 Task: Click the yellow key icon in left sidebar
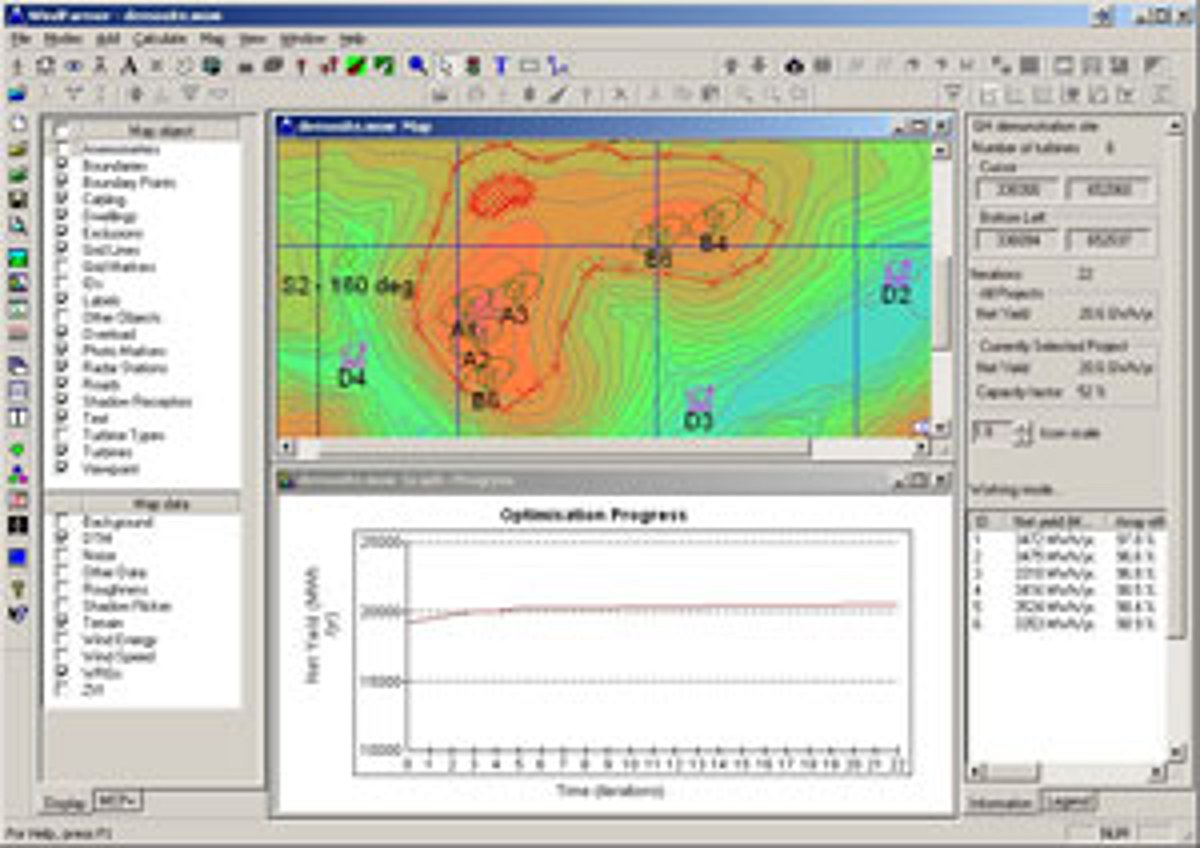[17, 588]
